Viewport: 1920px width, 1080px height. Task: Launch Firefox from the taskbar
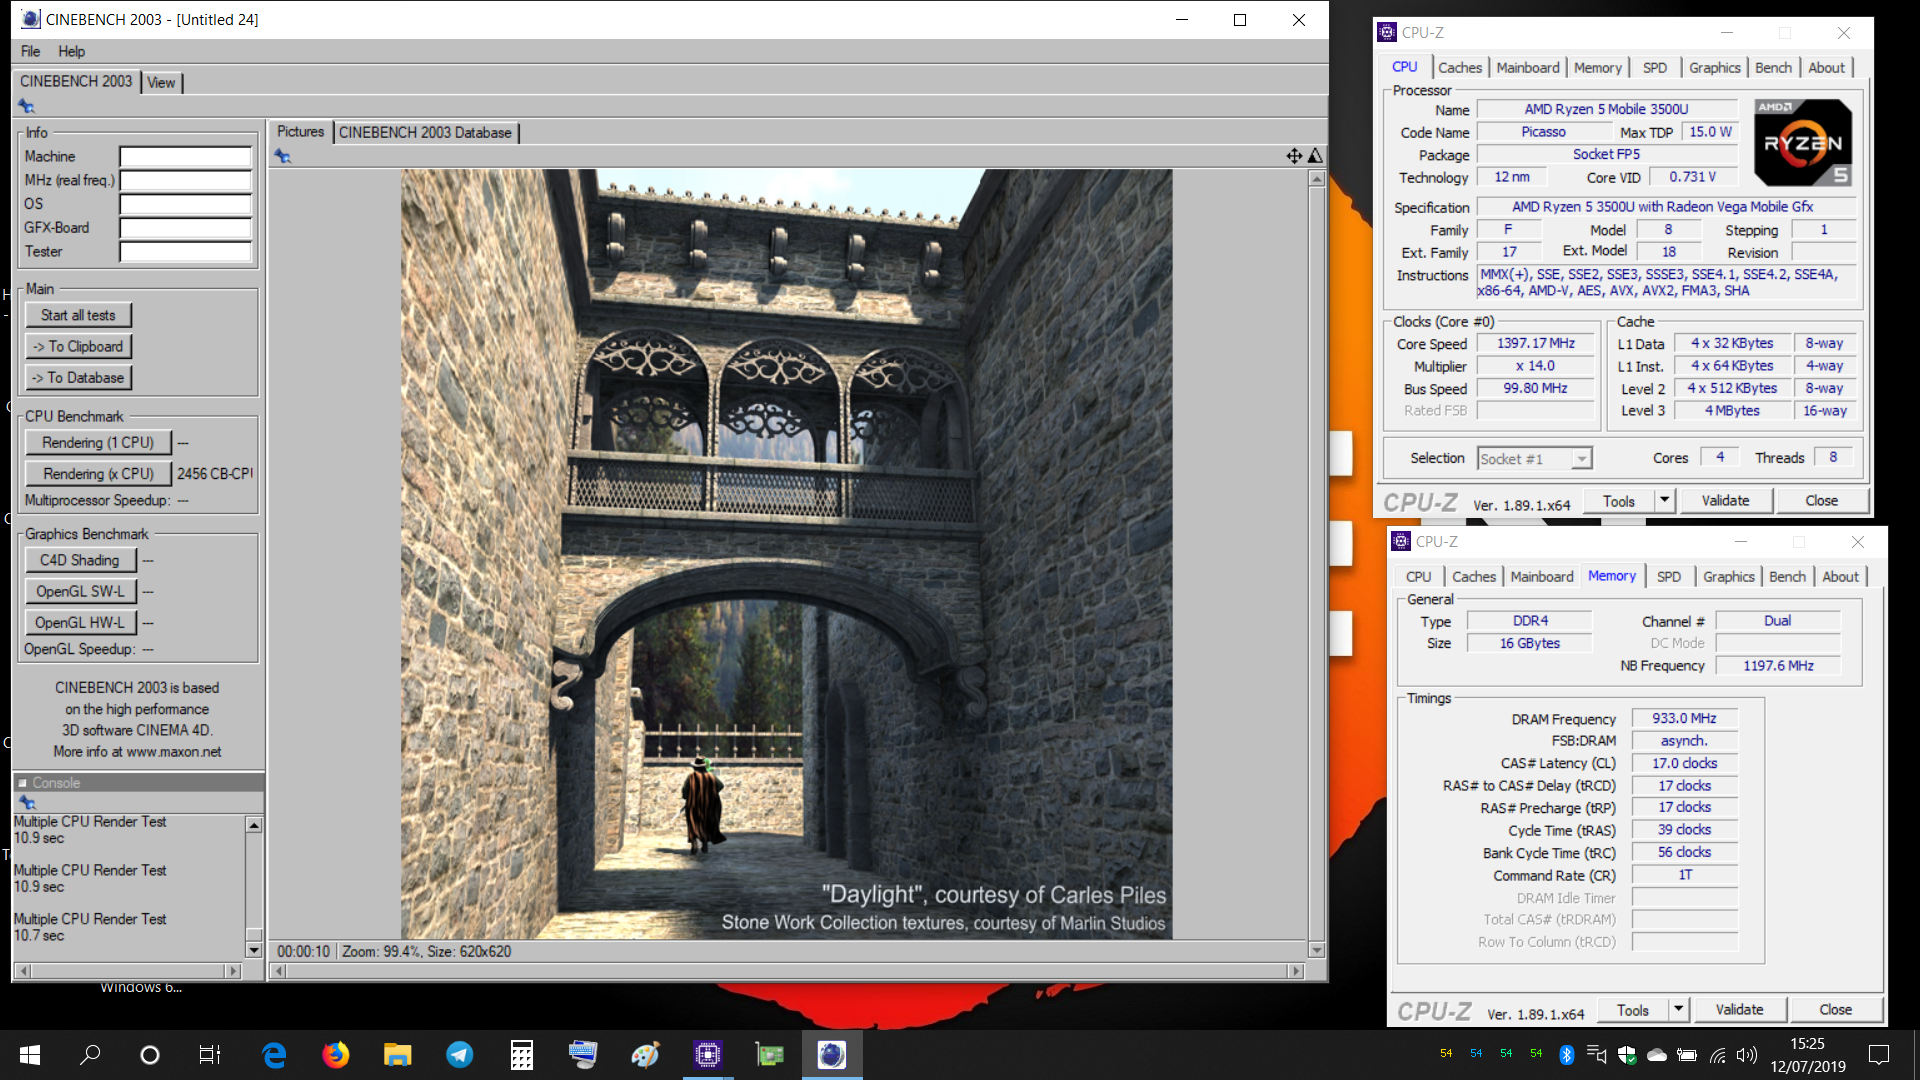[335, 1055]
